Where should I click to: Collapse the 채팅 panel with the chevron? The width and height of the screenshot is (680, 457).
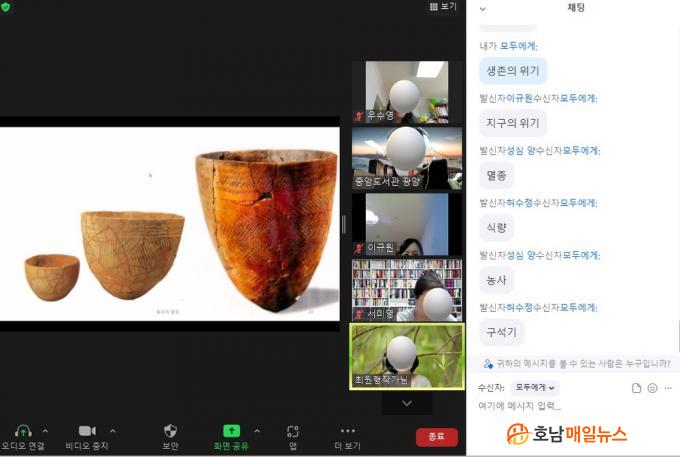(x=483, y=8)
